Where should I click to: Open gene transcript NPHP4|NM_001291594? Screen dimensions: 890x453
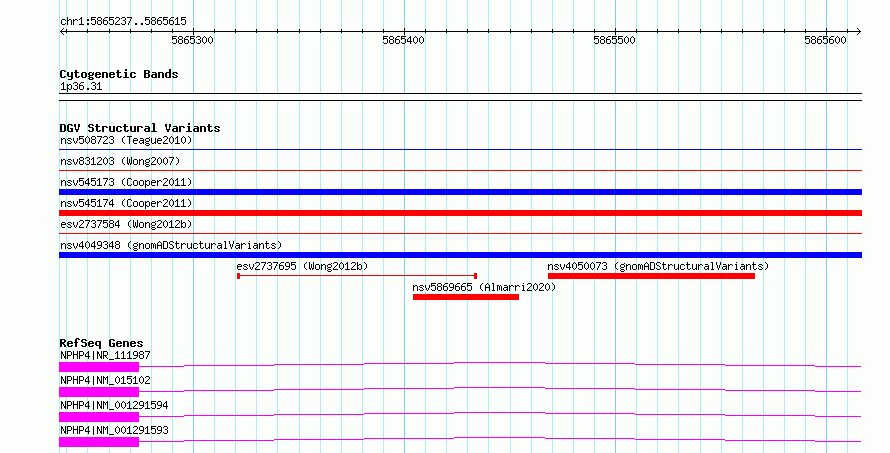(x=114, y=405)
